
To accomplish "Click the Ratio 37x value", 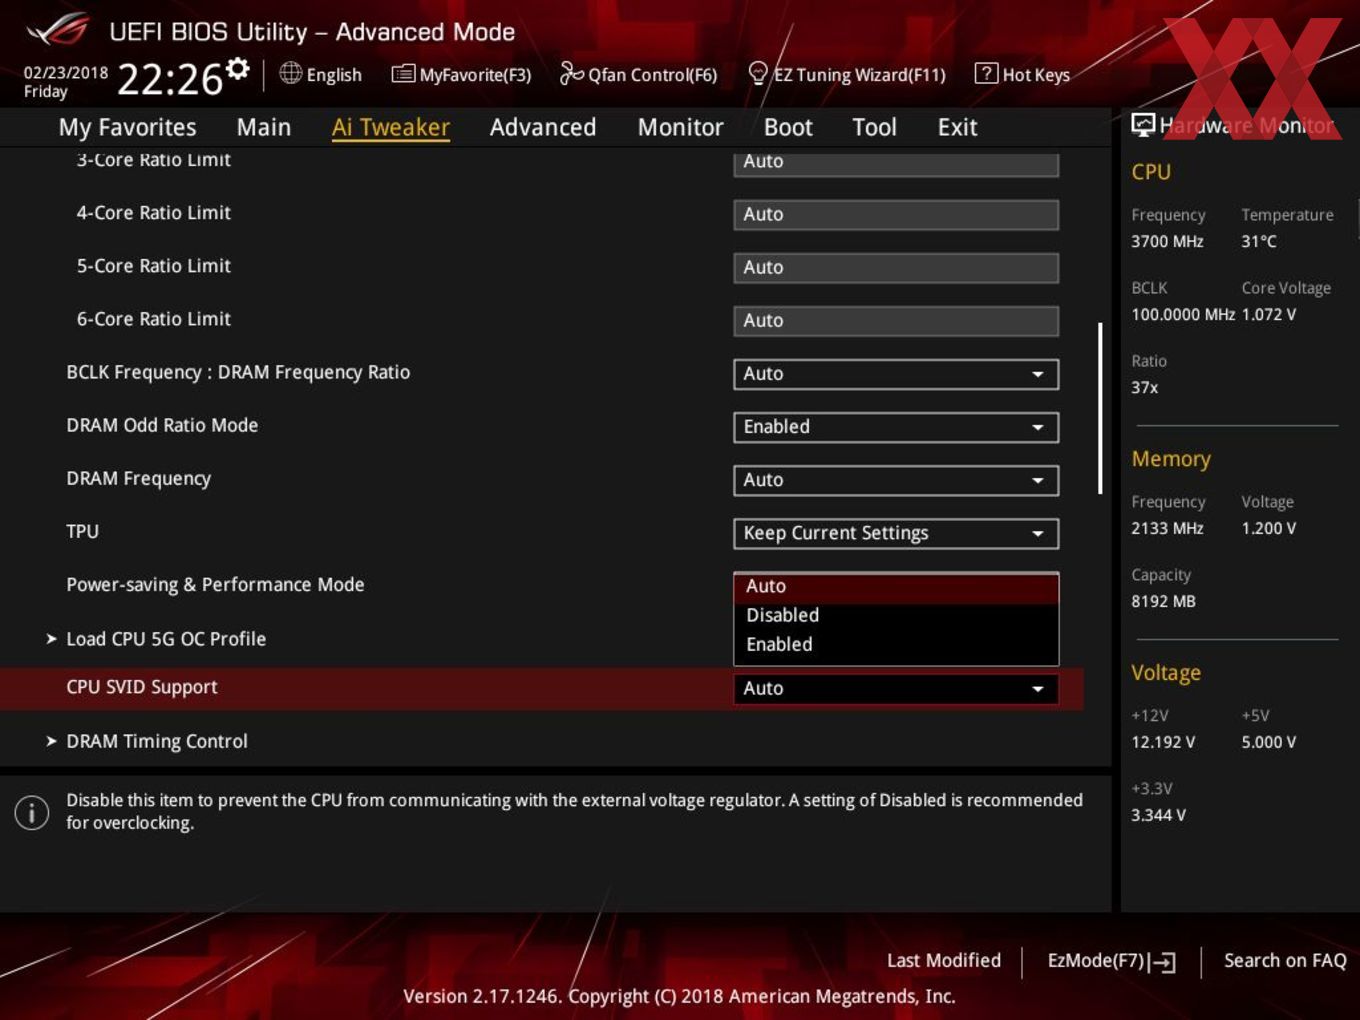I will pos(1145,387).
